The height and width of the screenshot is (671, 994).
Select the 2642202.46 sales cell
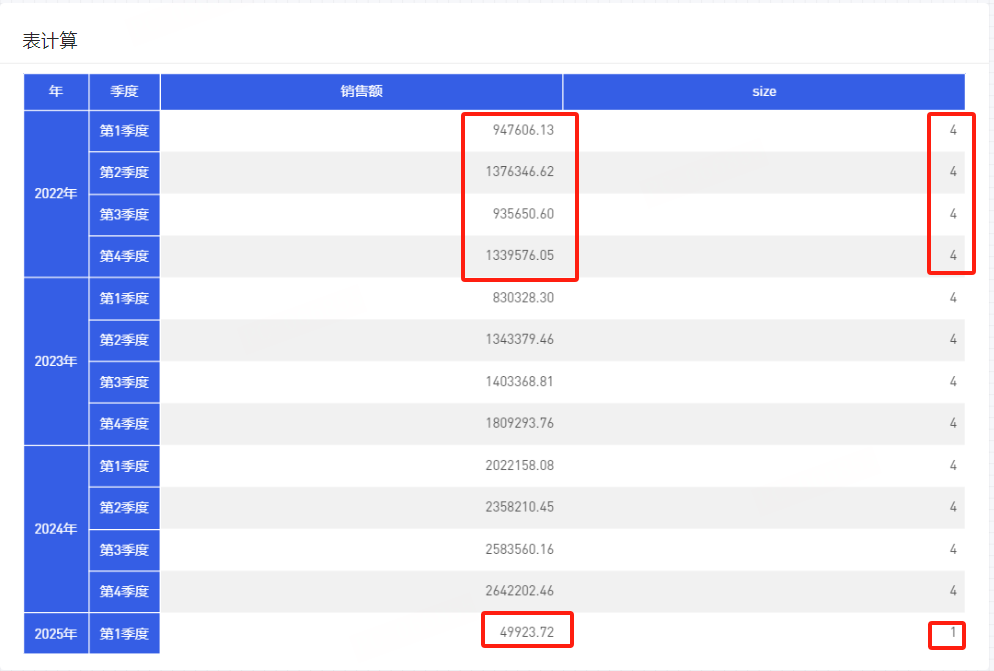coord(518,591)
